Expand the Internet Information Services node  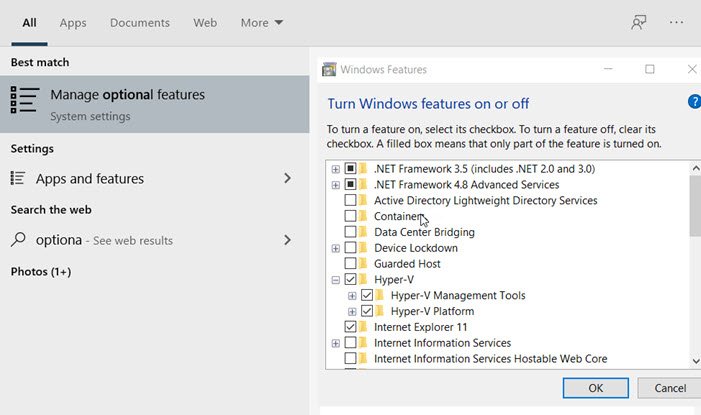pyautogui.click(x=336, y=343)
